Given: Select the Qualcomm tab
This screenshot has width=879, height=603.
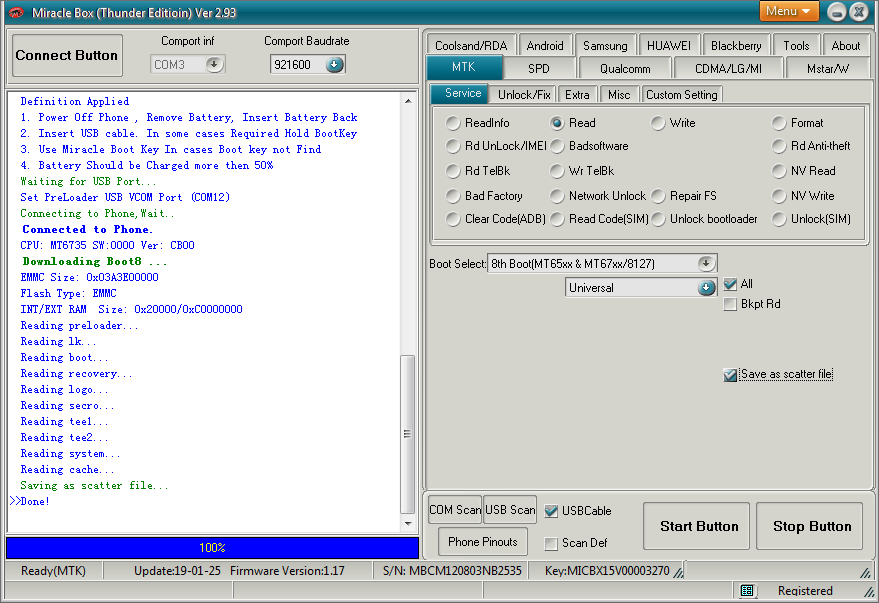Looking at the screenshot, I should pos(625,68).
